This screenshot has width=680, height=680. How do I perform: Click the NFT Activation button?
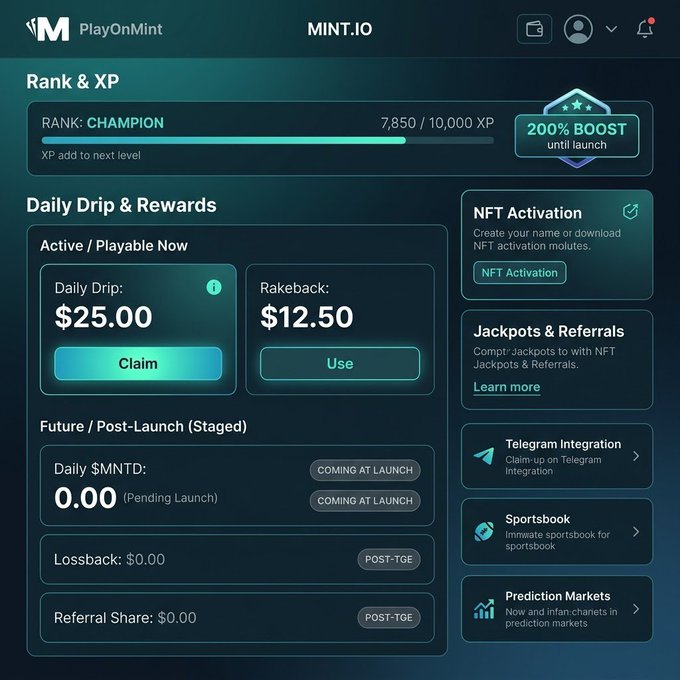coord(520,273)
